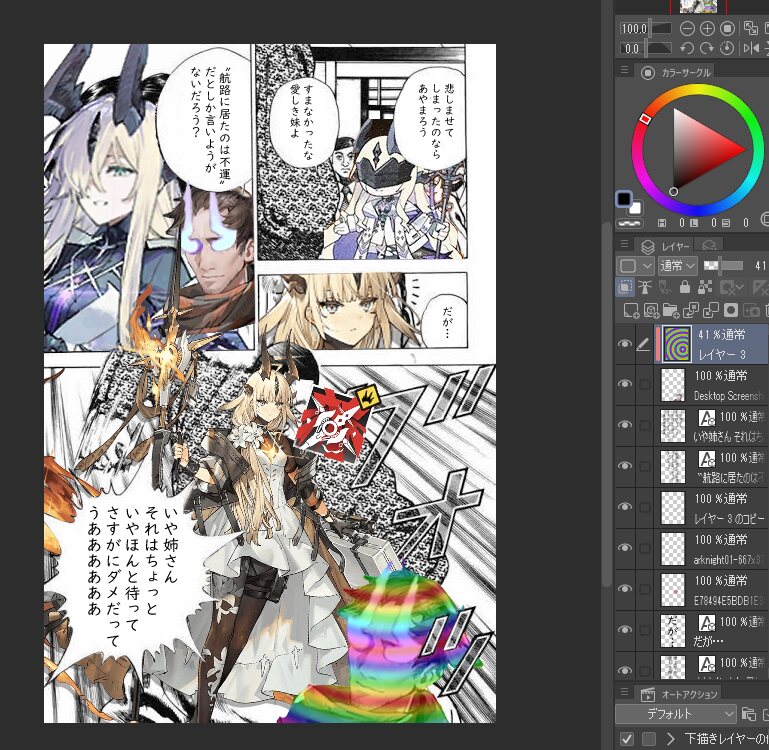Expand the 下描きレイヤー auto action

pos(670,738)
